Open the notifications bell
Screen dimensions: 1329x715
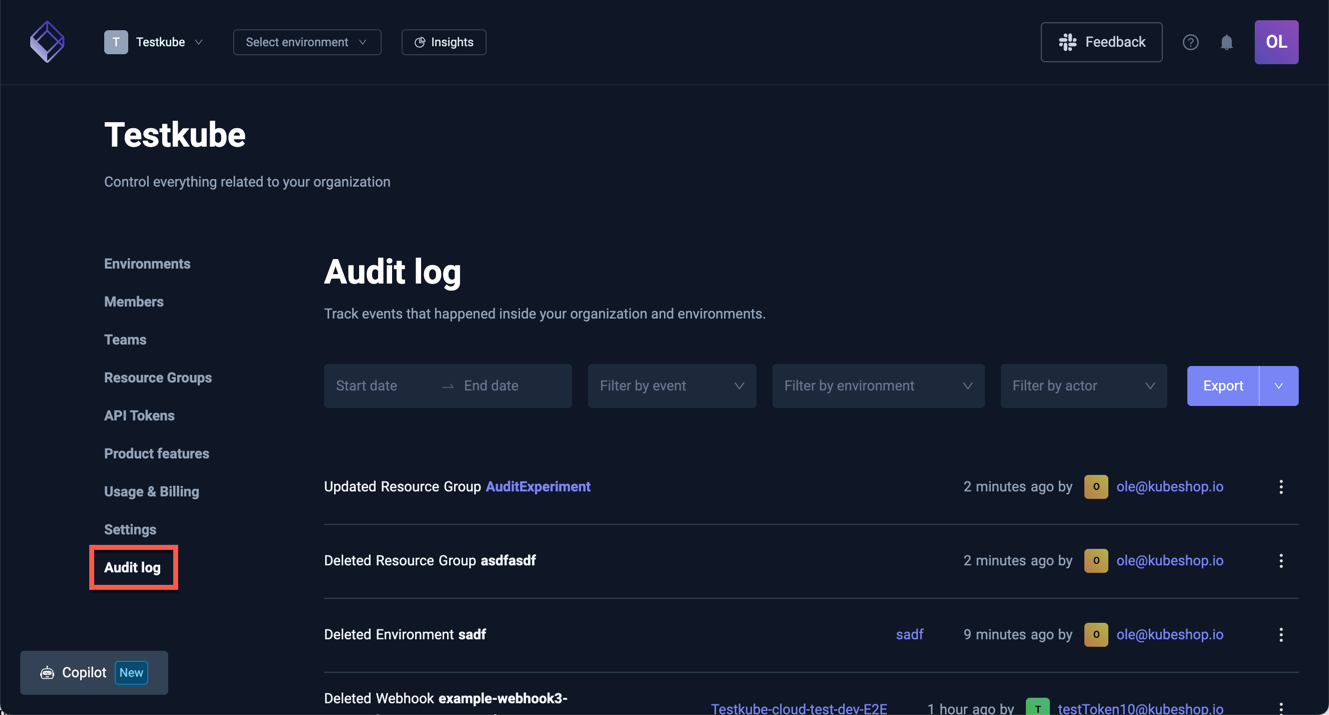coord(1227,42)
